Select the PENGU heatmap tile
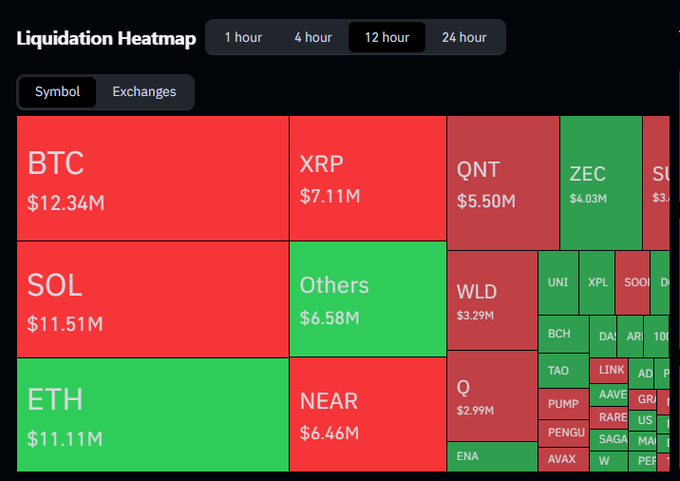 pyautogui.click(x=563, y=433)
